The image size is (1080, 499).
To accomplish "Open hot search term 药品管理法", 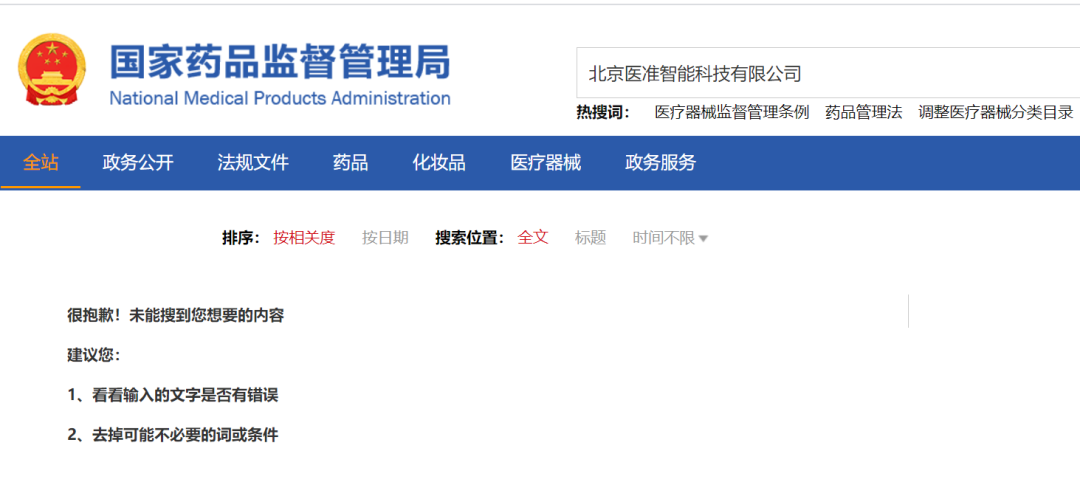I will coord(864,113).
